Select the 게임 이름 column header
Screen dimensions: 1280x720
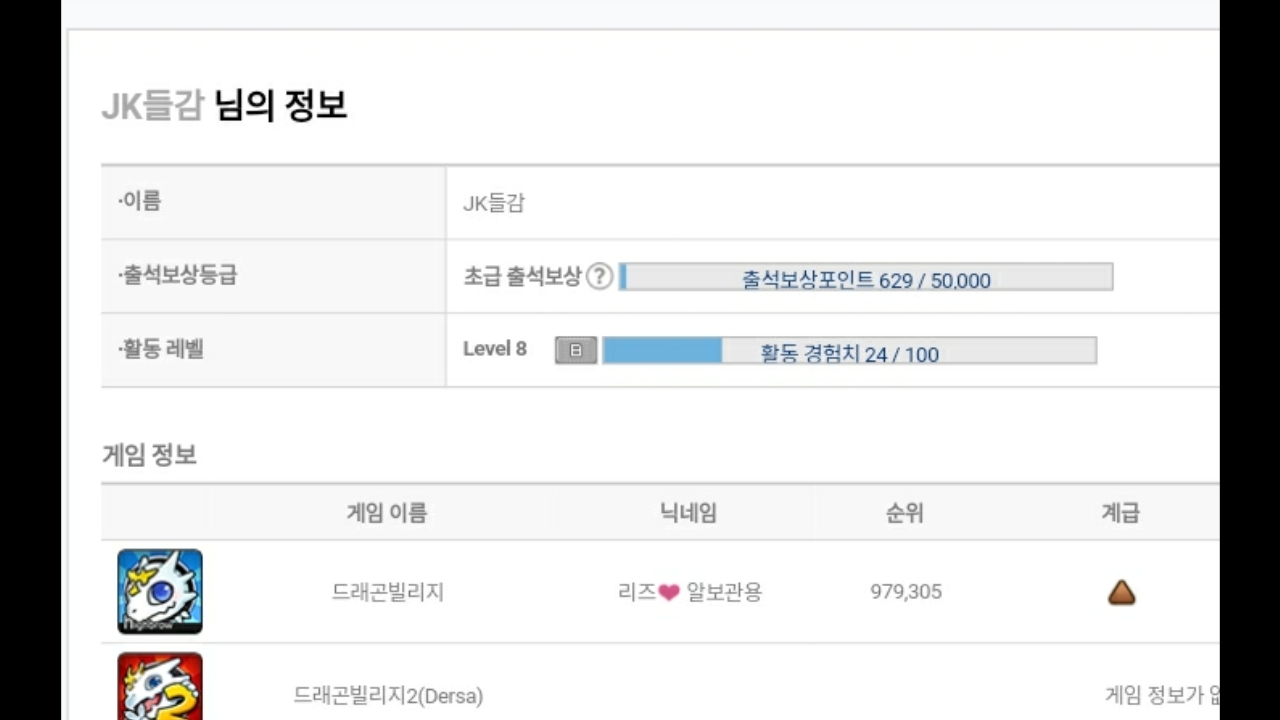pos(387,513)
